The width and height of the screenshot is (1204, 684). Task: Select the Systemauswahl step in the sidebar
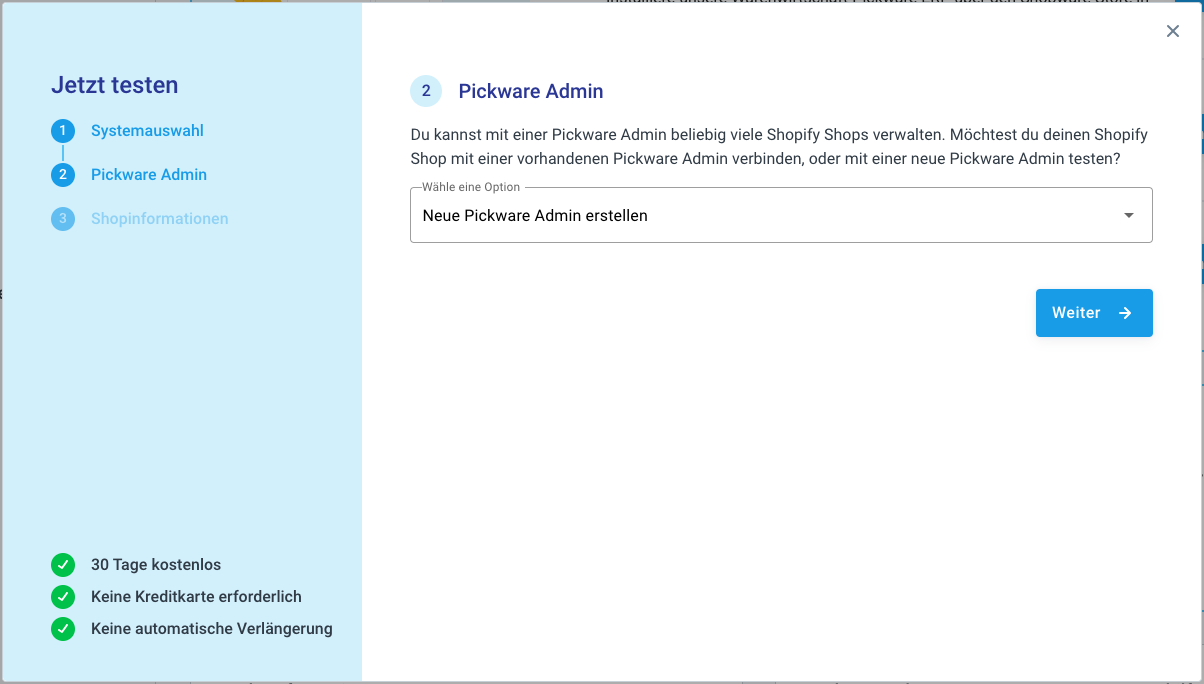(146, 130)
